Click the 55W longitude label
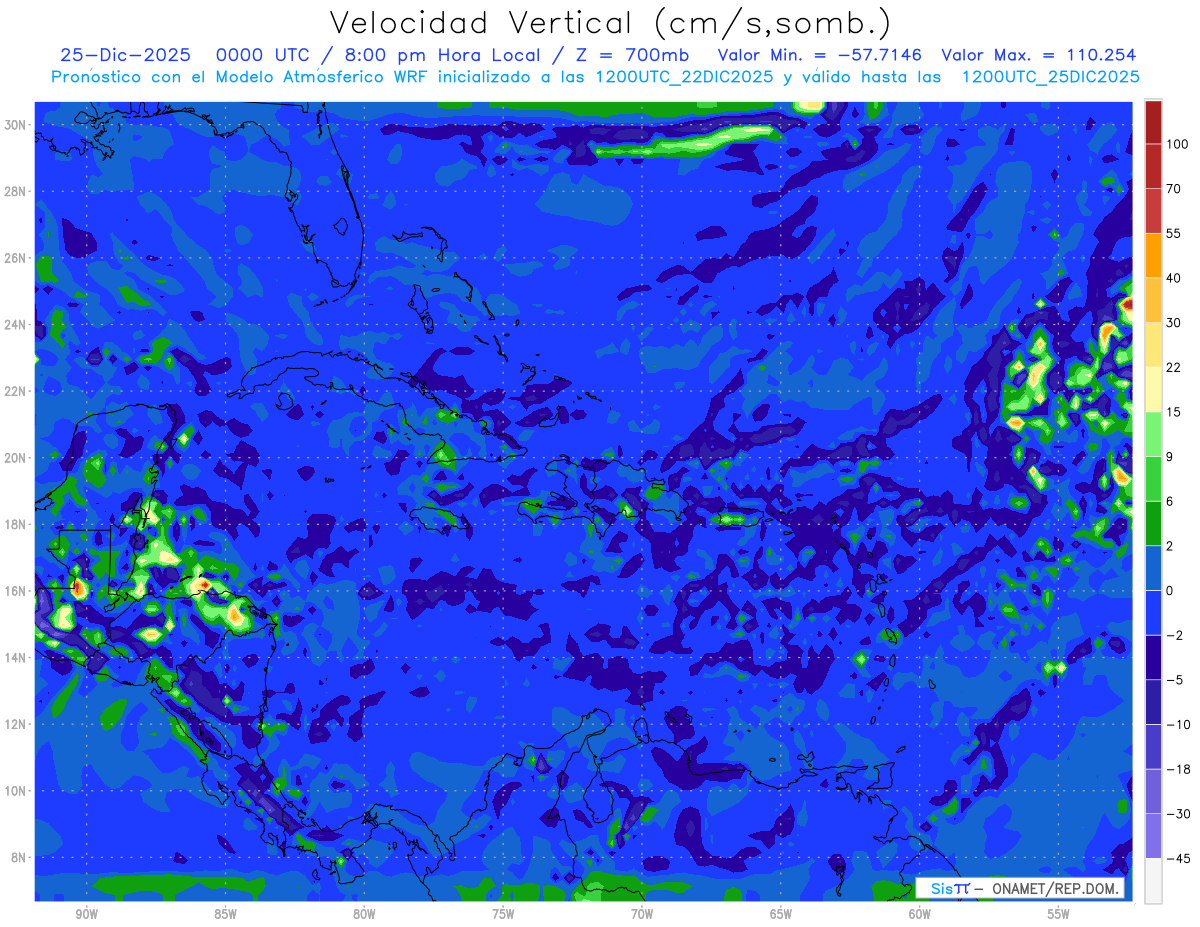1200x927 pixels. pos(1059,914)
